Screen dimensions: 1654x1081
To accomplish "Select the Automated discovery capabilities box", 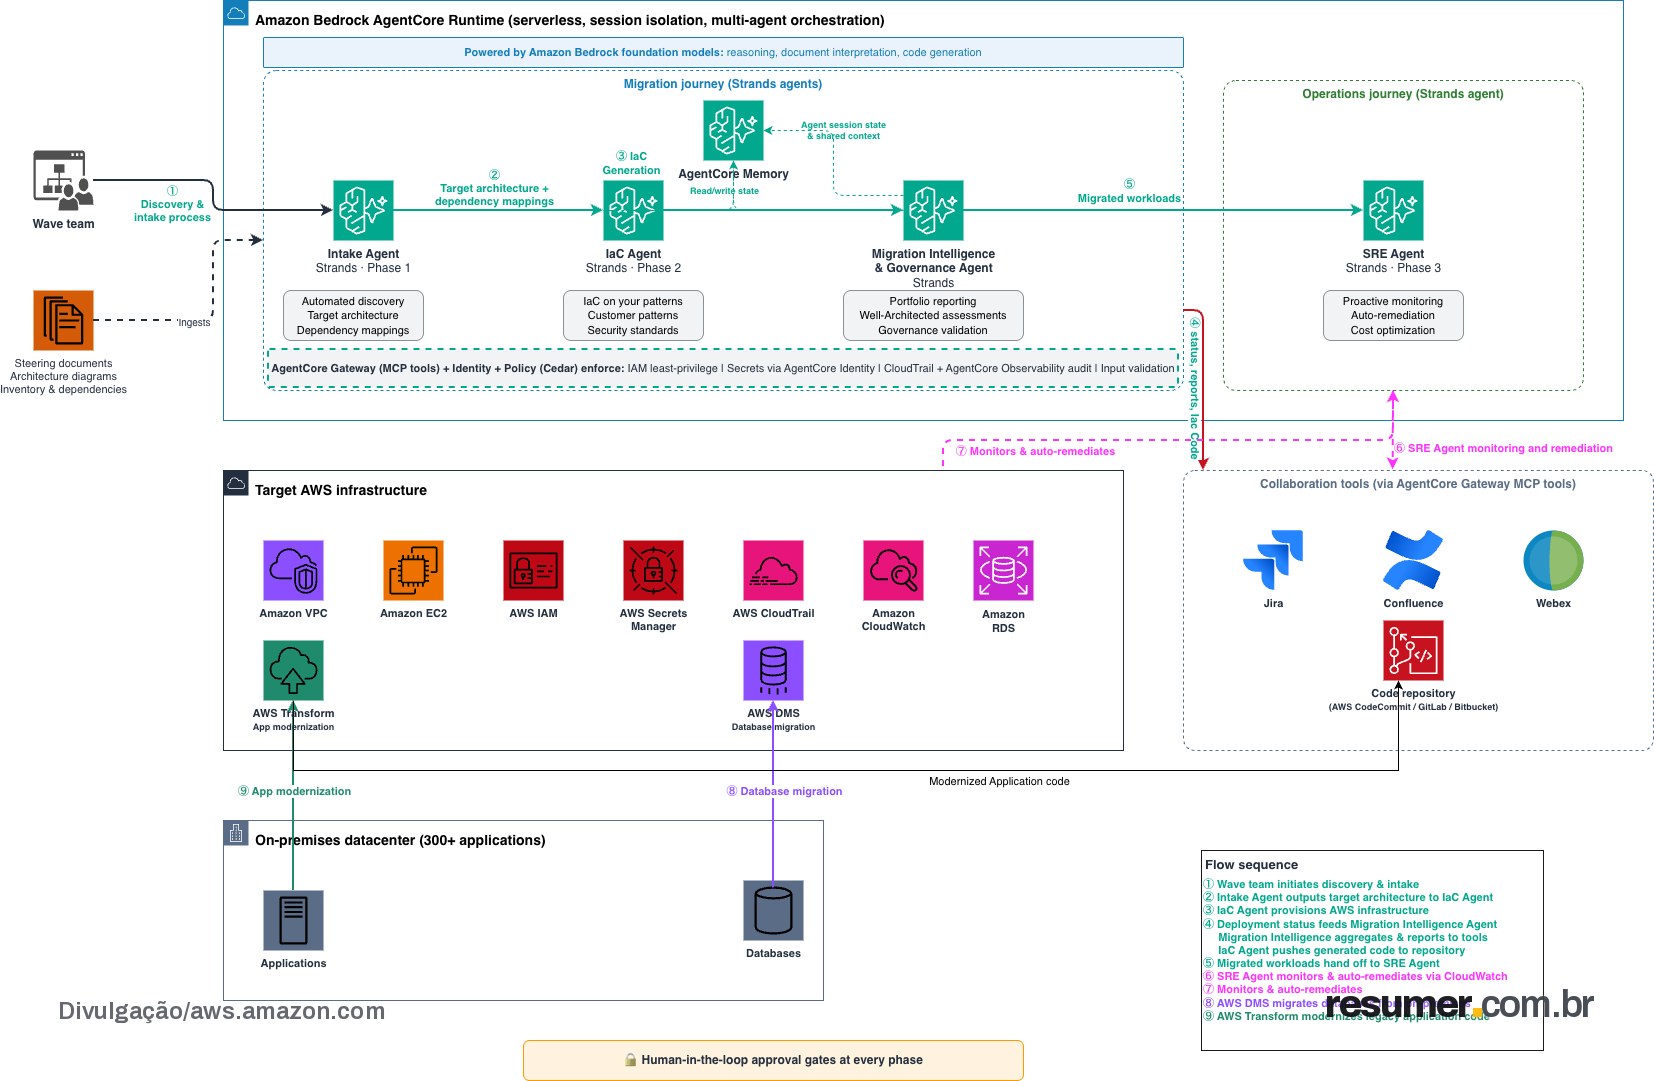I will [x=353, y=316].
